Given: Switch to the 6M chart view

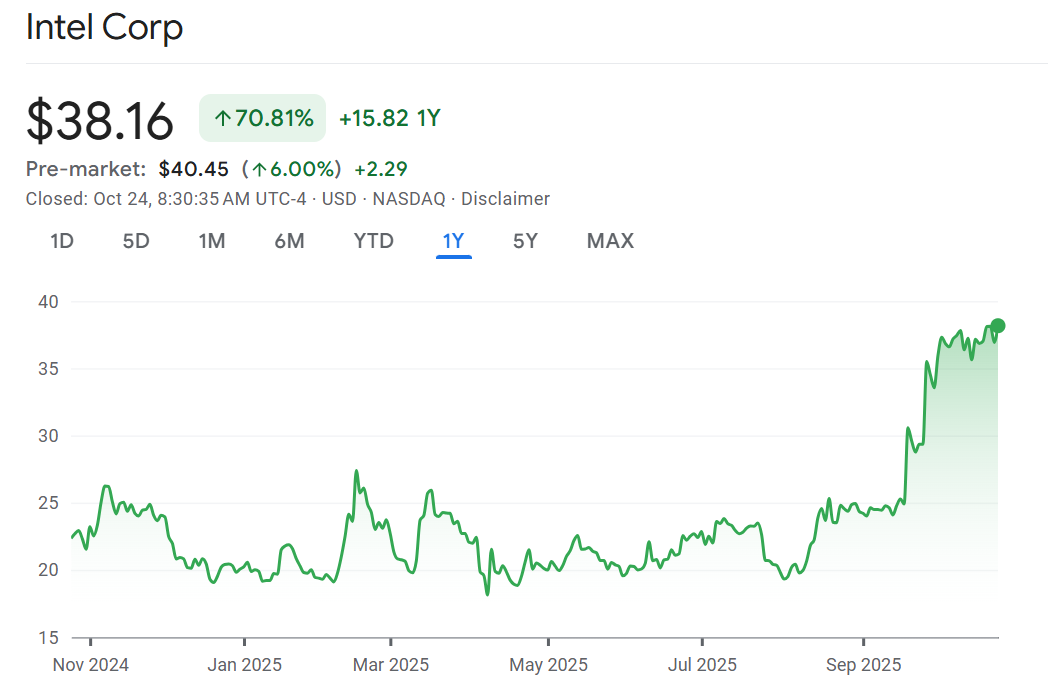Looking at the screenshot, I should point(289,241).
